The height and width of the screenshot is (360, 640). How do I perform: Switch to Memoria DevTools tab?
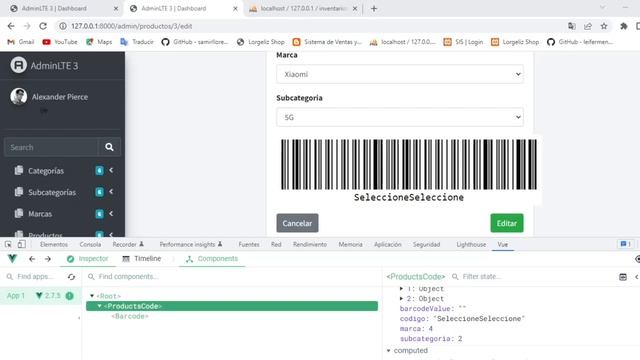click(350, 244)
